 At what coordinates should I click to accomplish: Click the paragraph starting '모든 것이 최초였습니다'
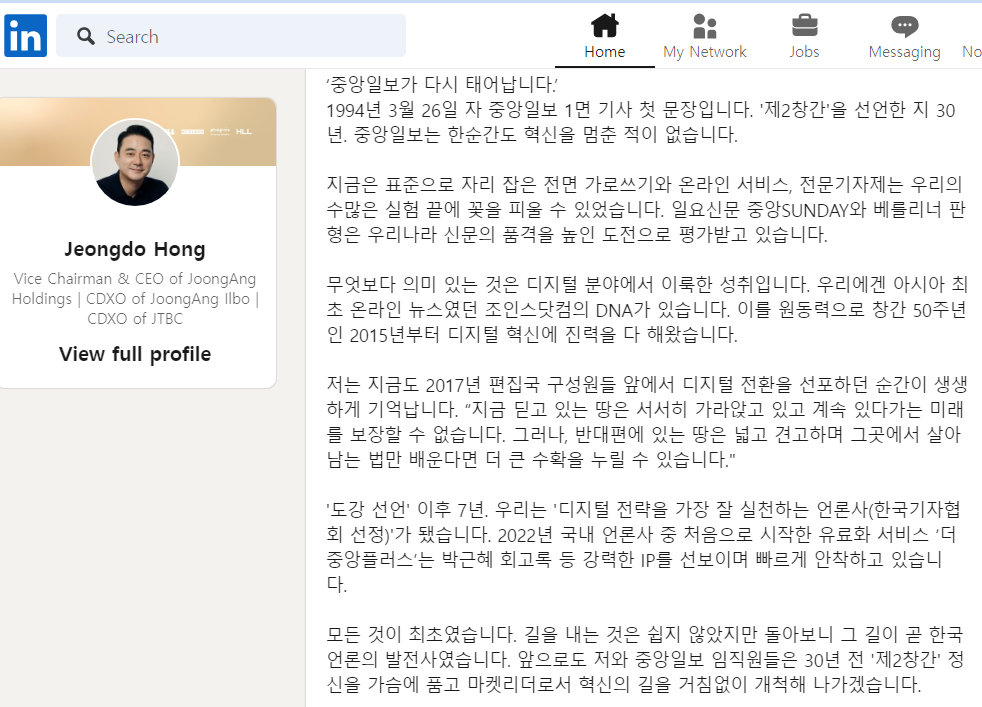[x=645, y=659]
